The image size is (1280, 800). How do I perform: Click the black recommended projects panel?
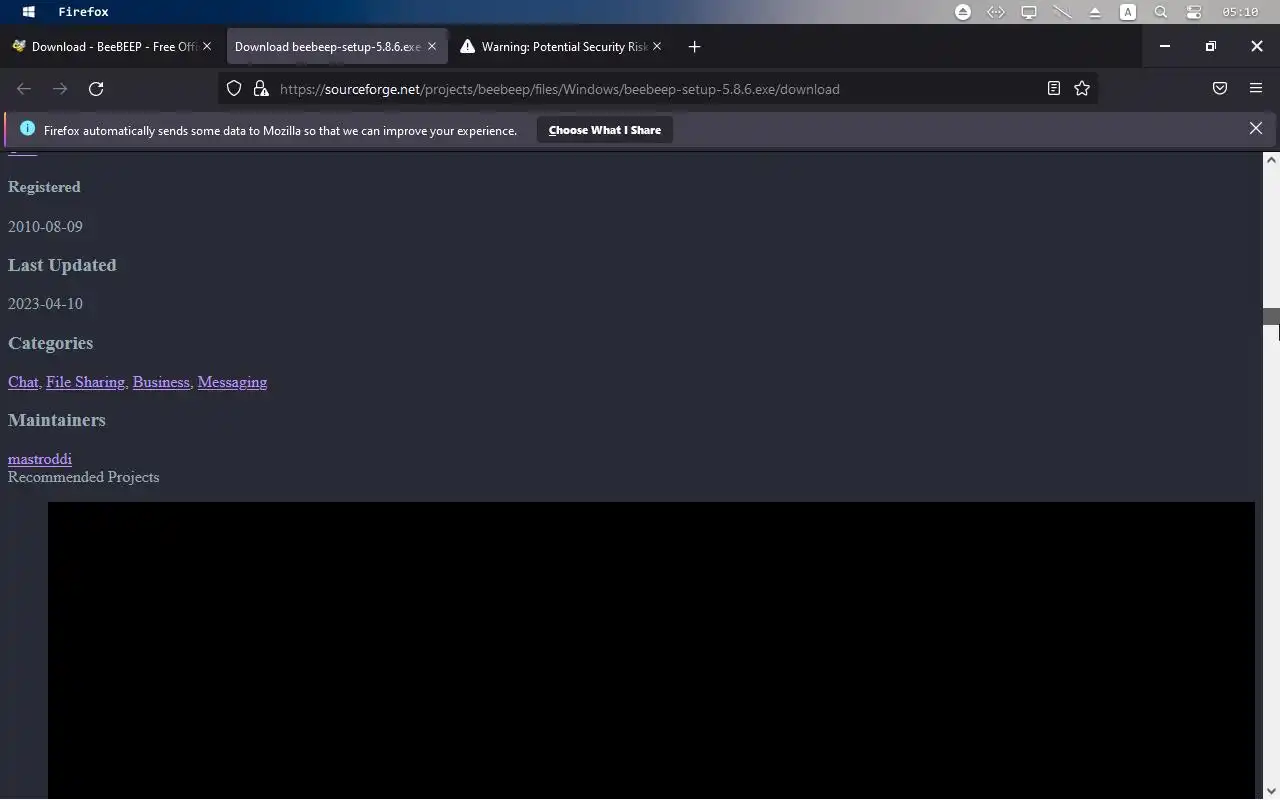point(651,650)
